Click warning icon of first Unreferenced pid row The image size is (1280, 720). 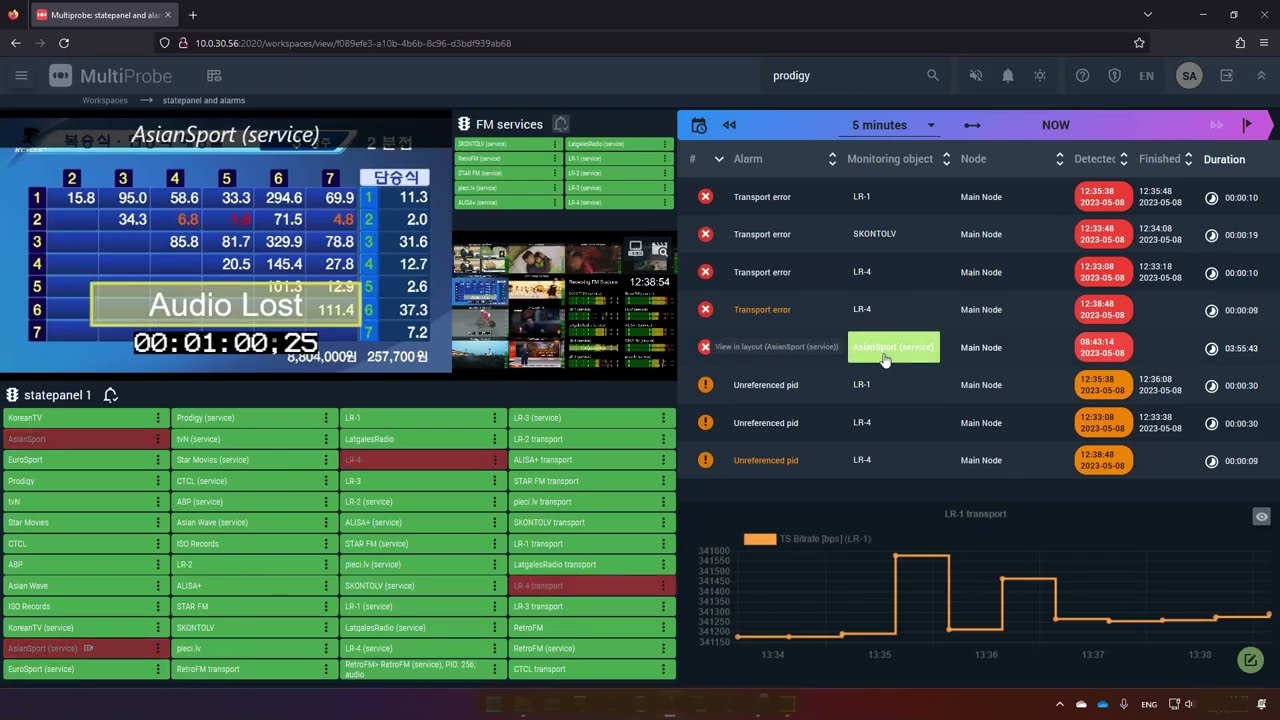(x=706, y=385)
